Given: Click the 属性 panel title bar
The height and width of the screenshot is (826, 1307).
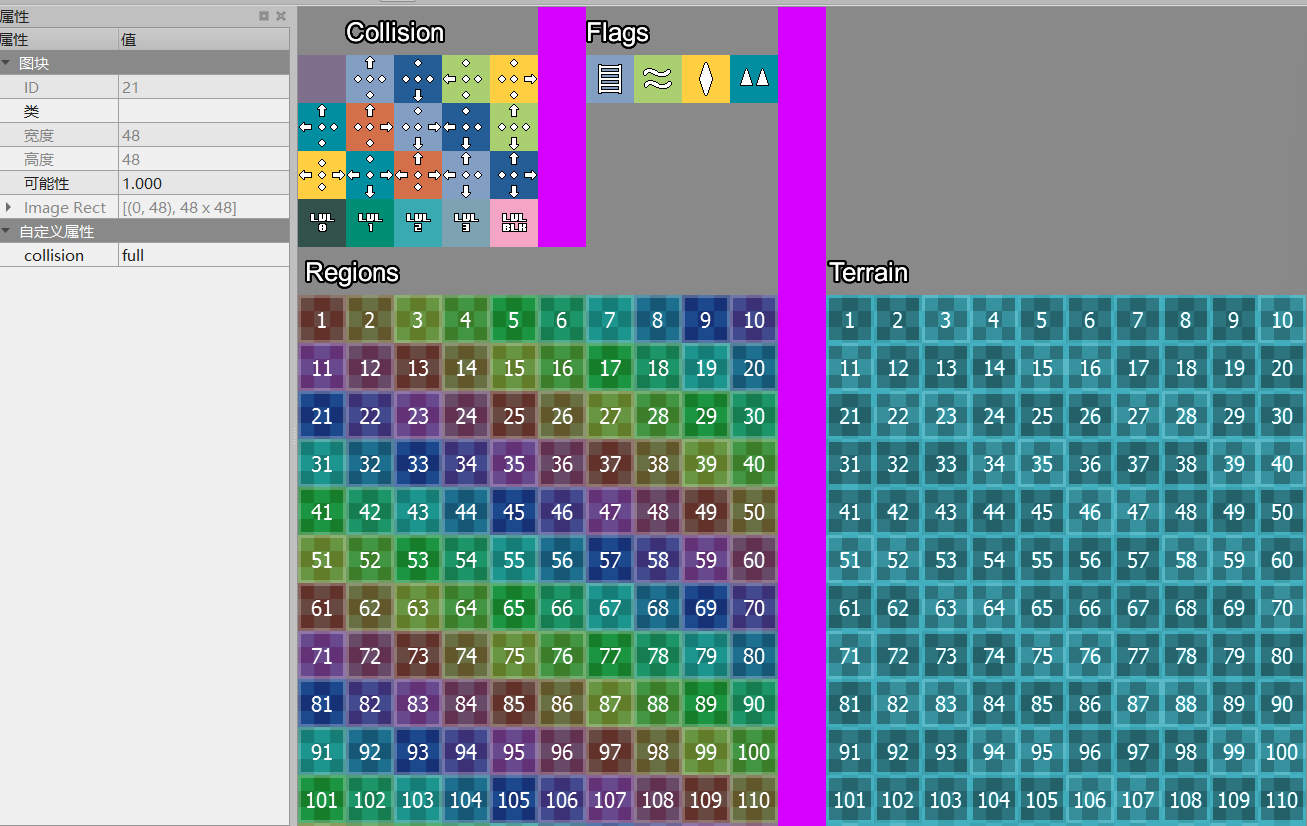Looking at the screenshot, I should [100, 16].
